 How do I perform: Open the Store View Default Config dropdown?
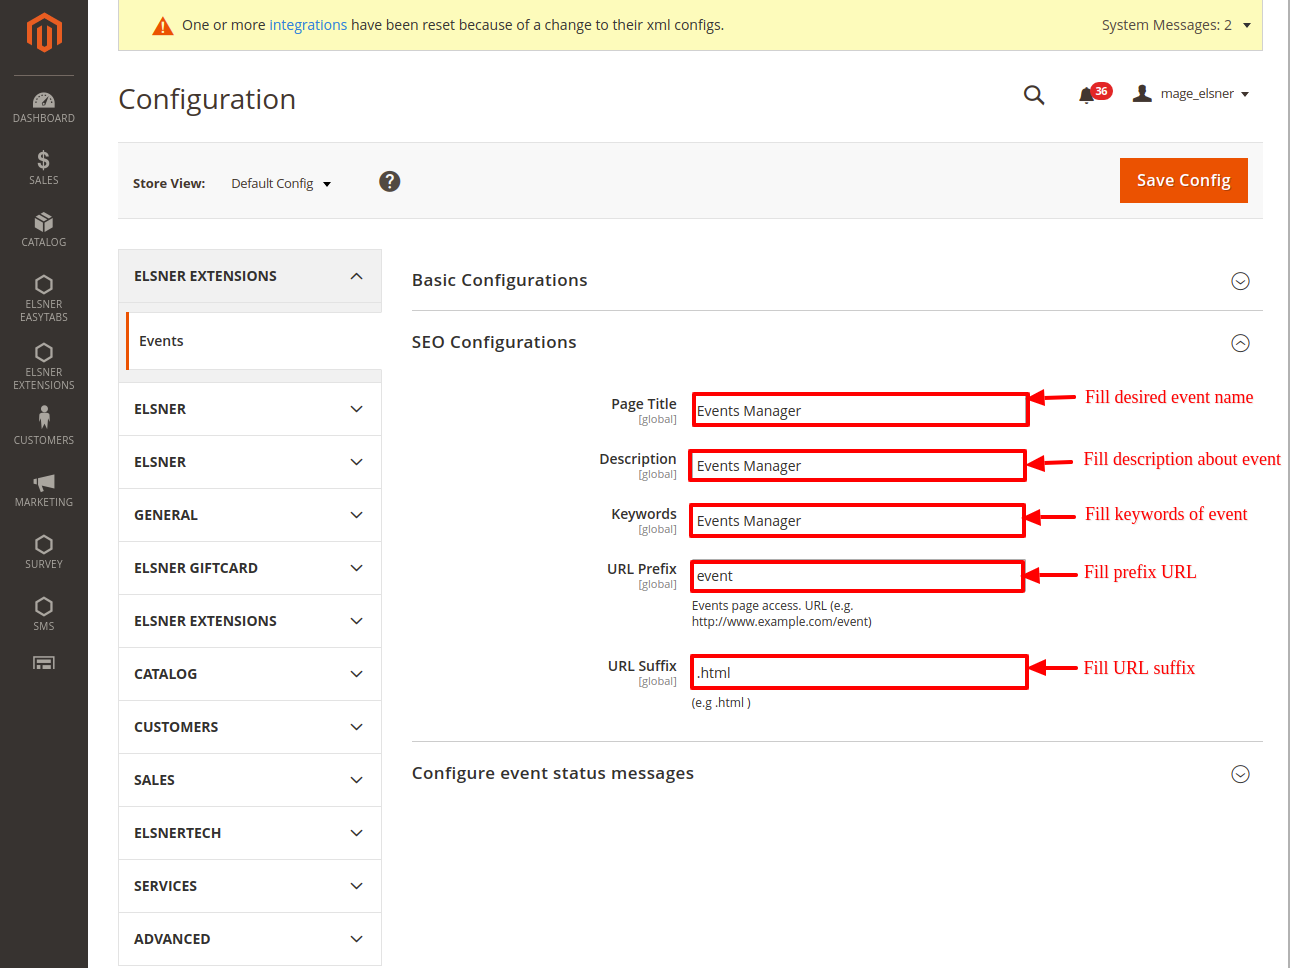281,184
